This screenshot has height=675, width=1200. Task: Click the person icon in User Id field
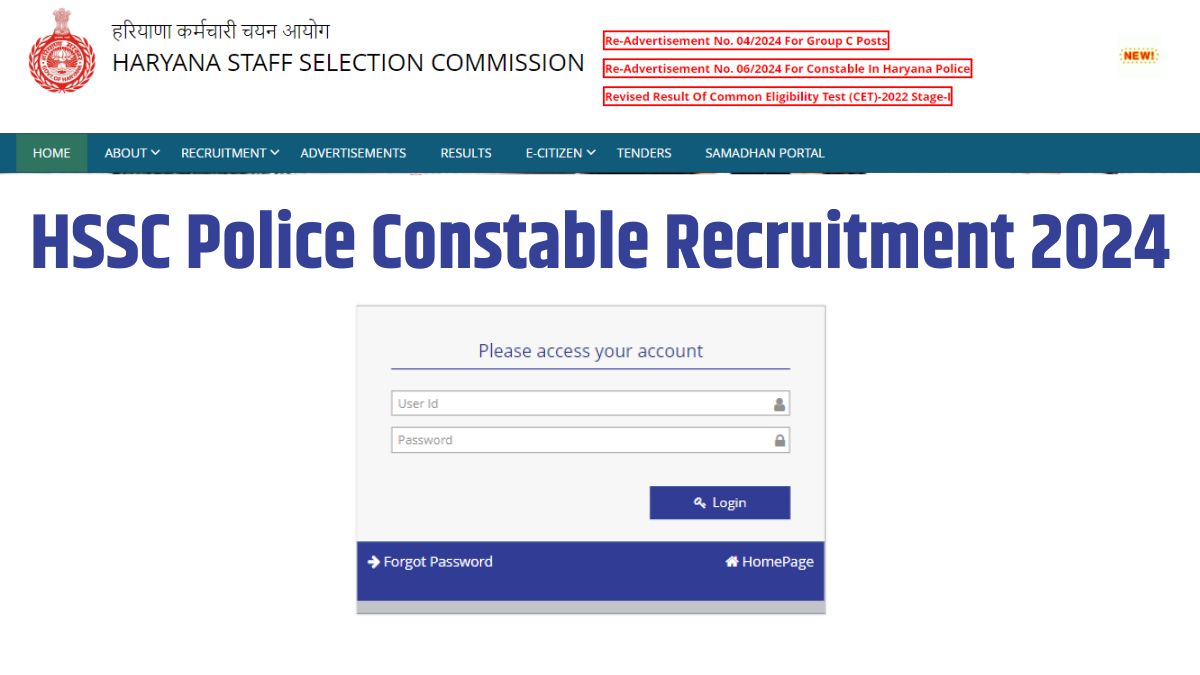tap(778, 403)
